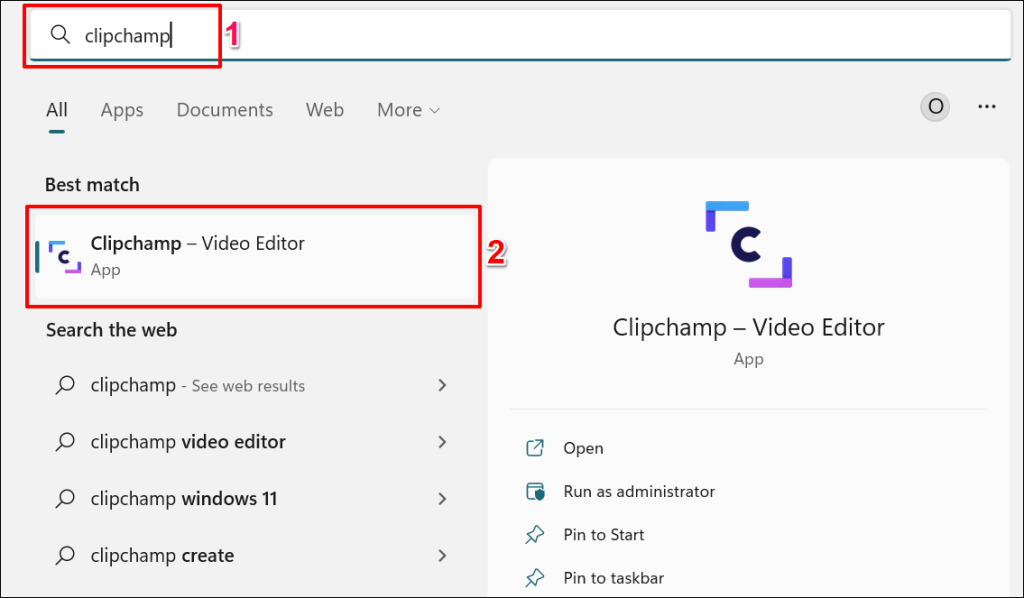Expand clipchamp video editor suggestion arrow
1024x598 pixels.
click(442, 442)
